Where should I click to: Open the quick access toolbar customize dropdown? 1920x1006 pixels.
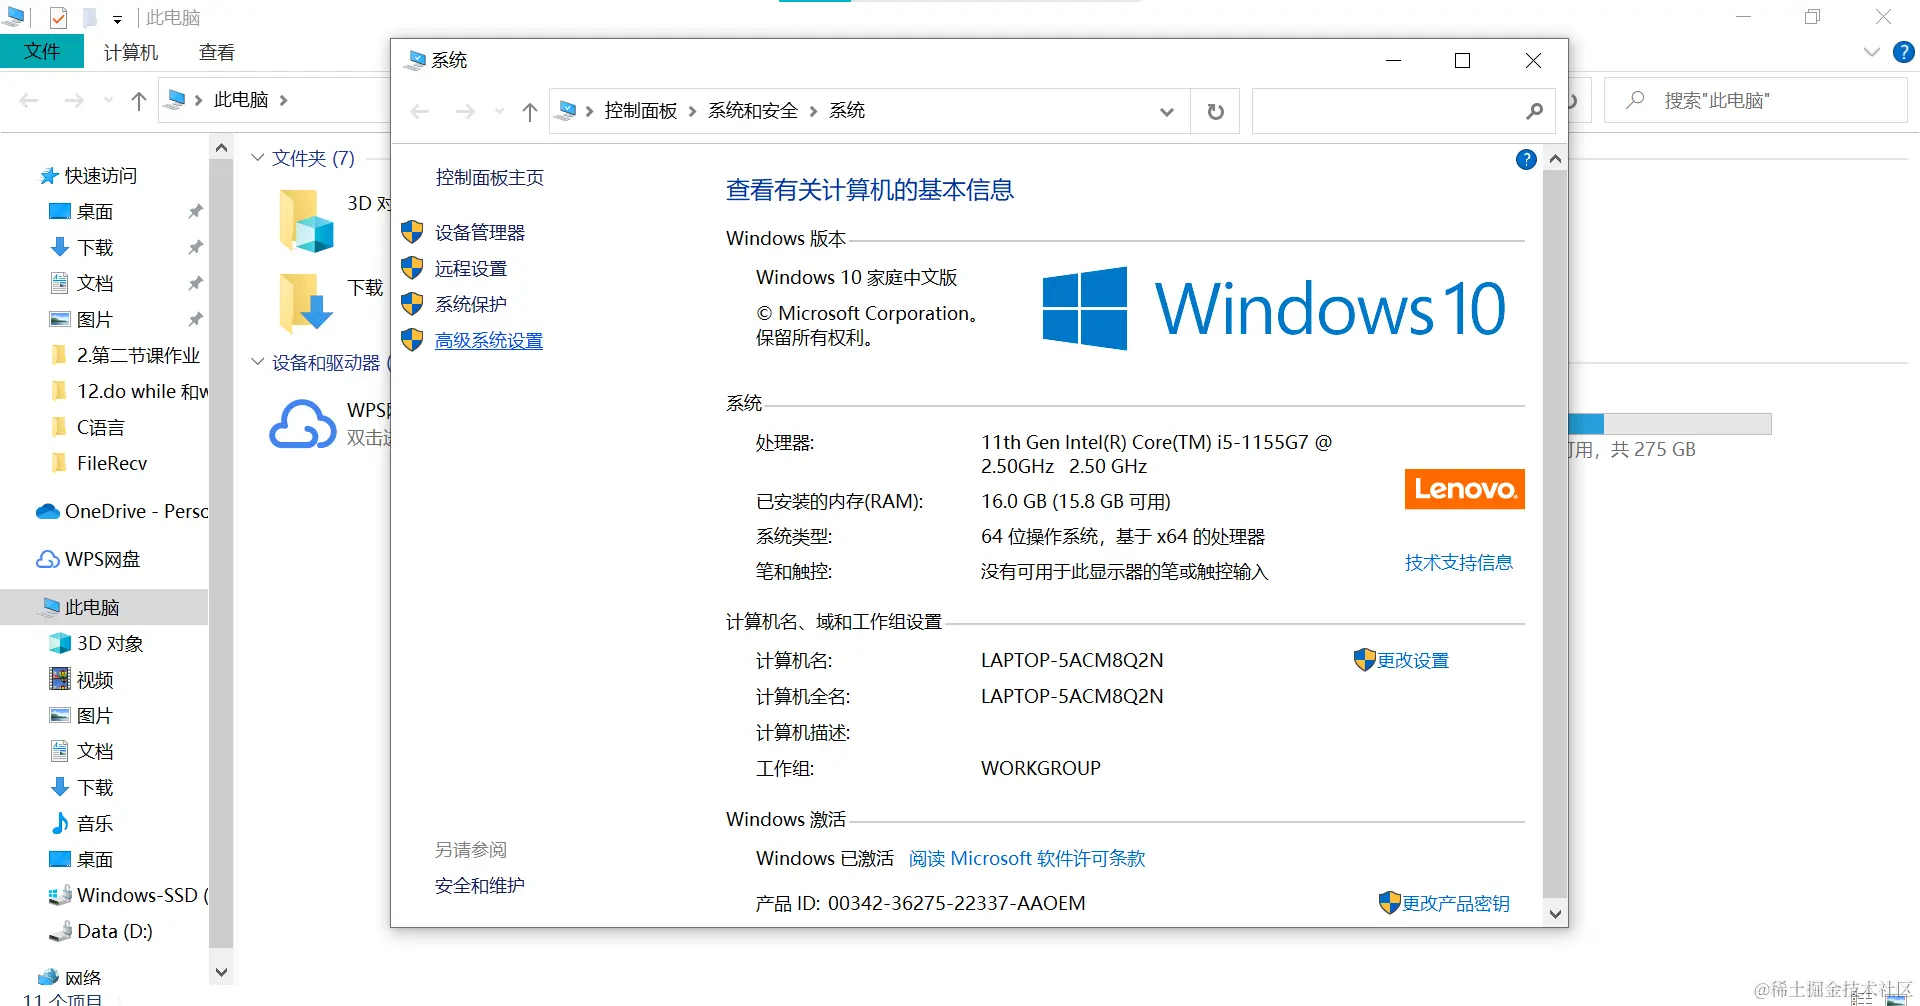(117, 19)
